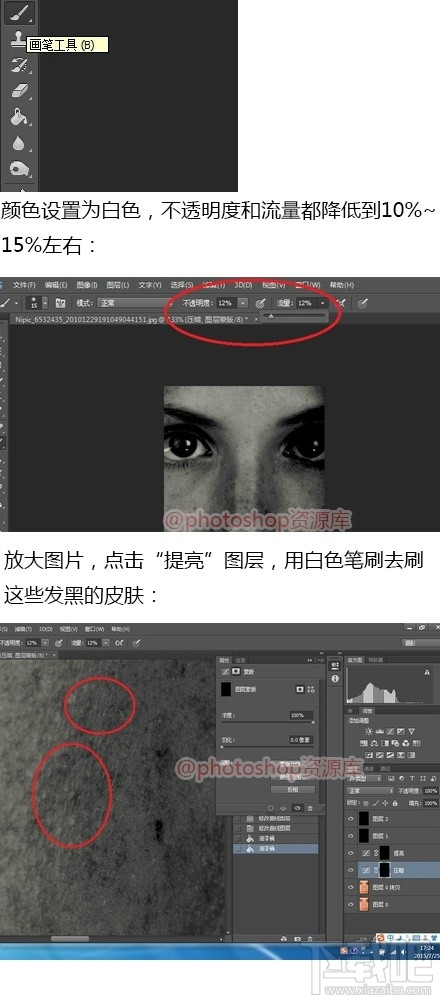Open opacity arrow in eyes-photo options bar
This screenshot has width=440, height=1000.
pyautogui.click(x=243, y=303)
